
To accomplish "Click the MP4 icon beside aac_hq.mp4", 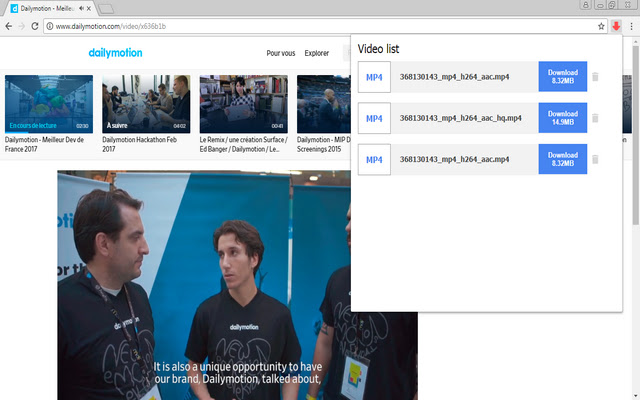I will [374, 118].
